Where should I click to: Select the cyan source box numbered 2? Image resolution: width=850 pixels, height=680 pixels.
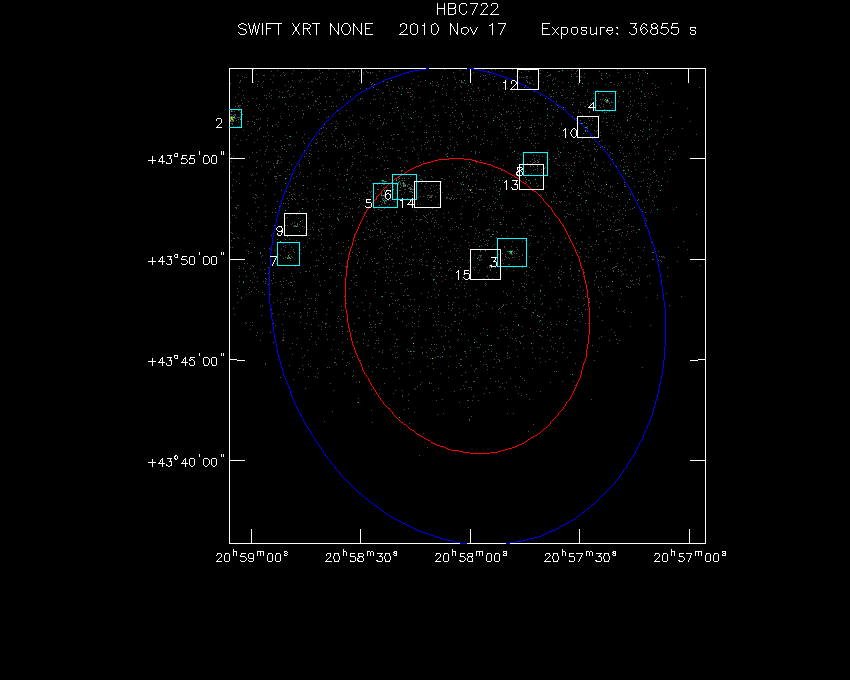point(235,118)
